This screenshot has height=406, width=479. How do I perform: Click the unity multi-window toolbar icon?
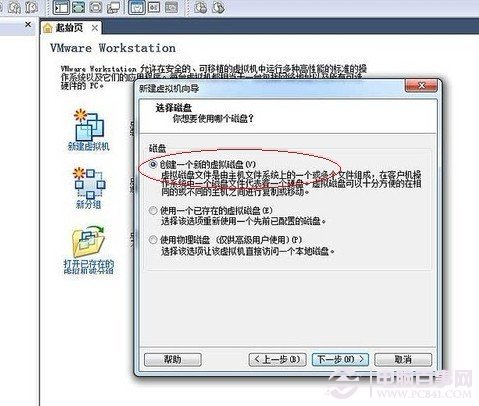coord(113,7)
